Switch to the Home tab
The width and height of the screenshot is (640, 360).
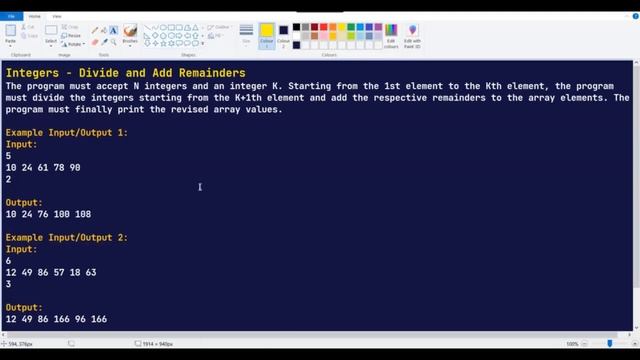pos(34,16)
